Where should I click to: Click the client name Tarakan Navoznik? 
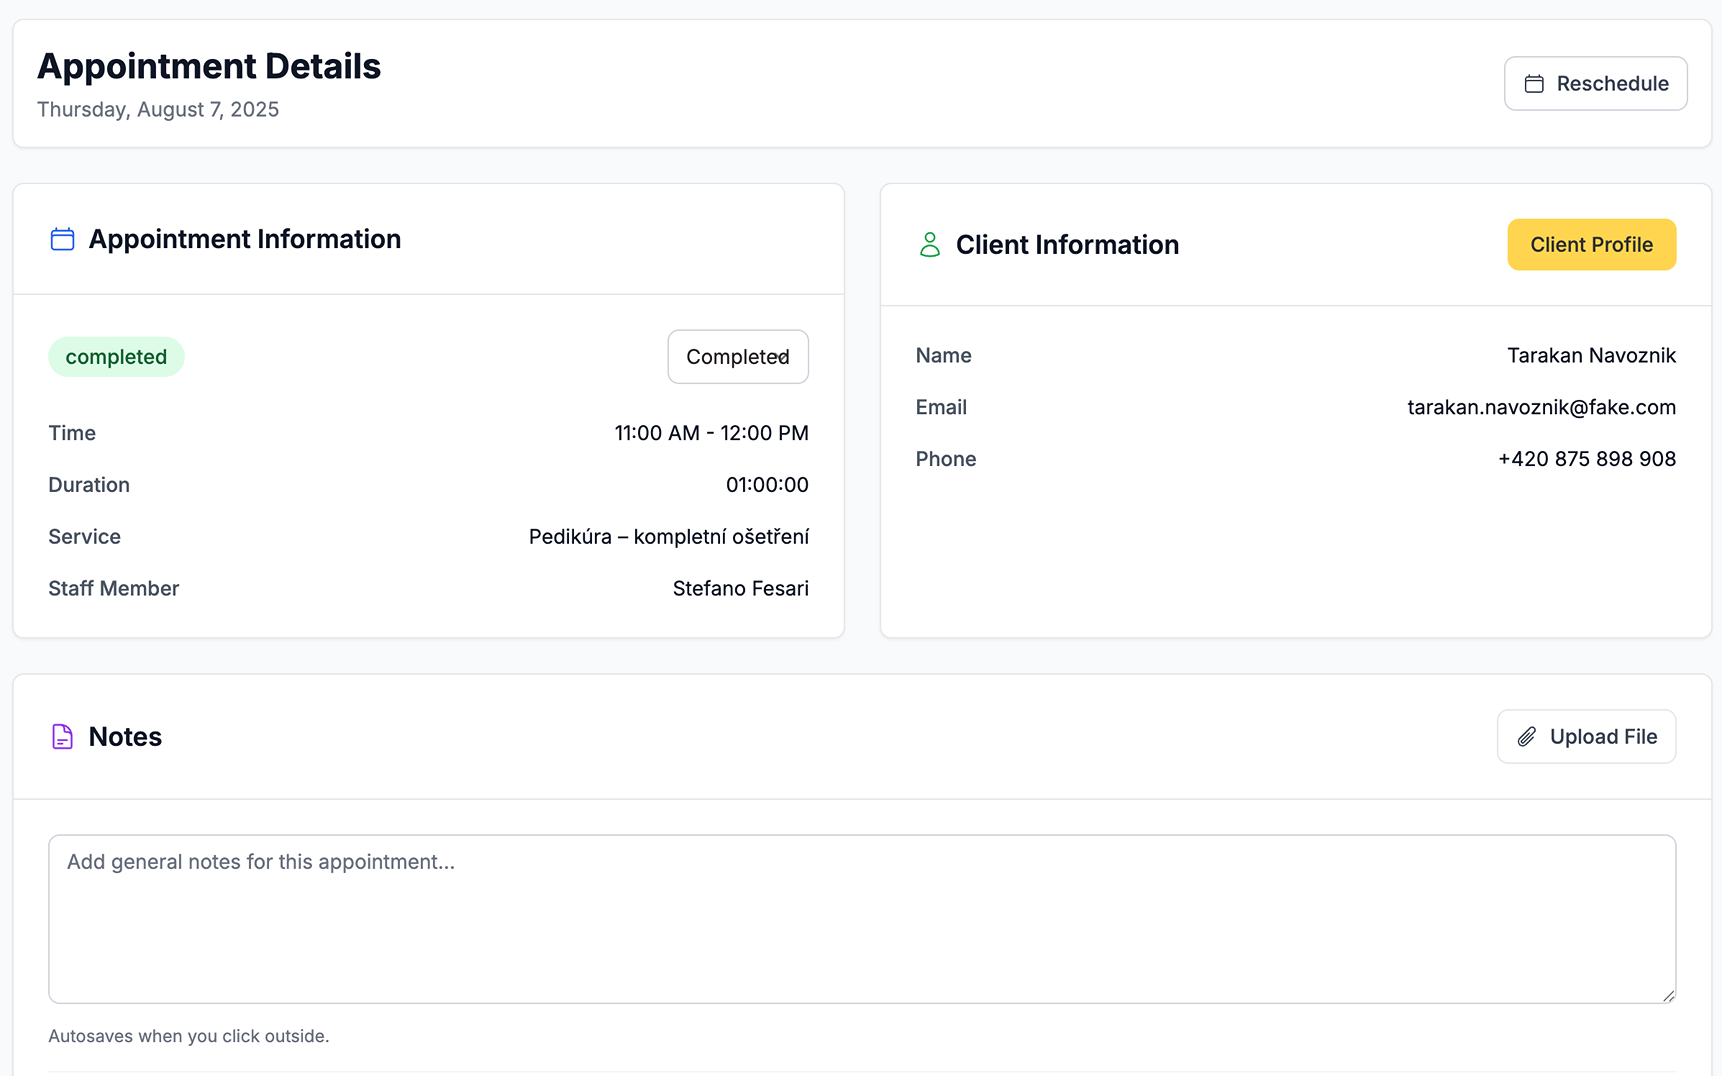tap(1591, 355)
